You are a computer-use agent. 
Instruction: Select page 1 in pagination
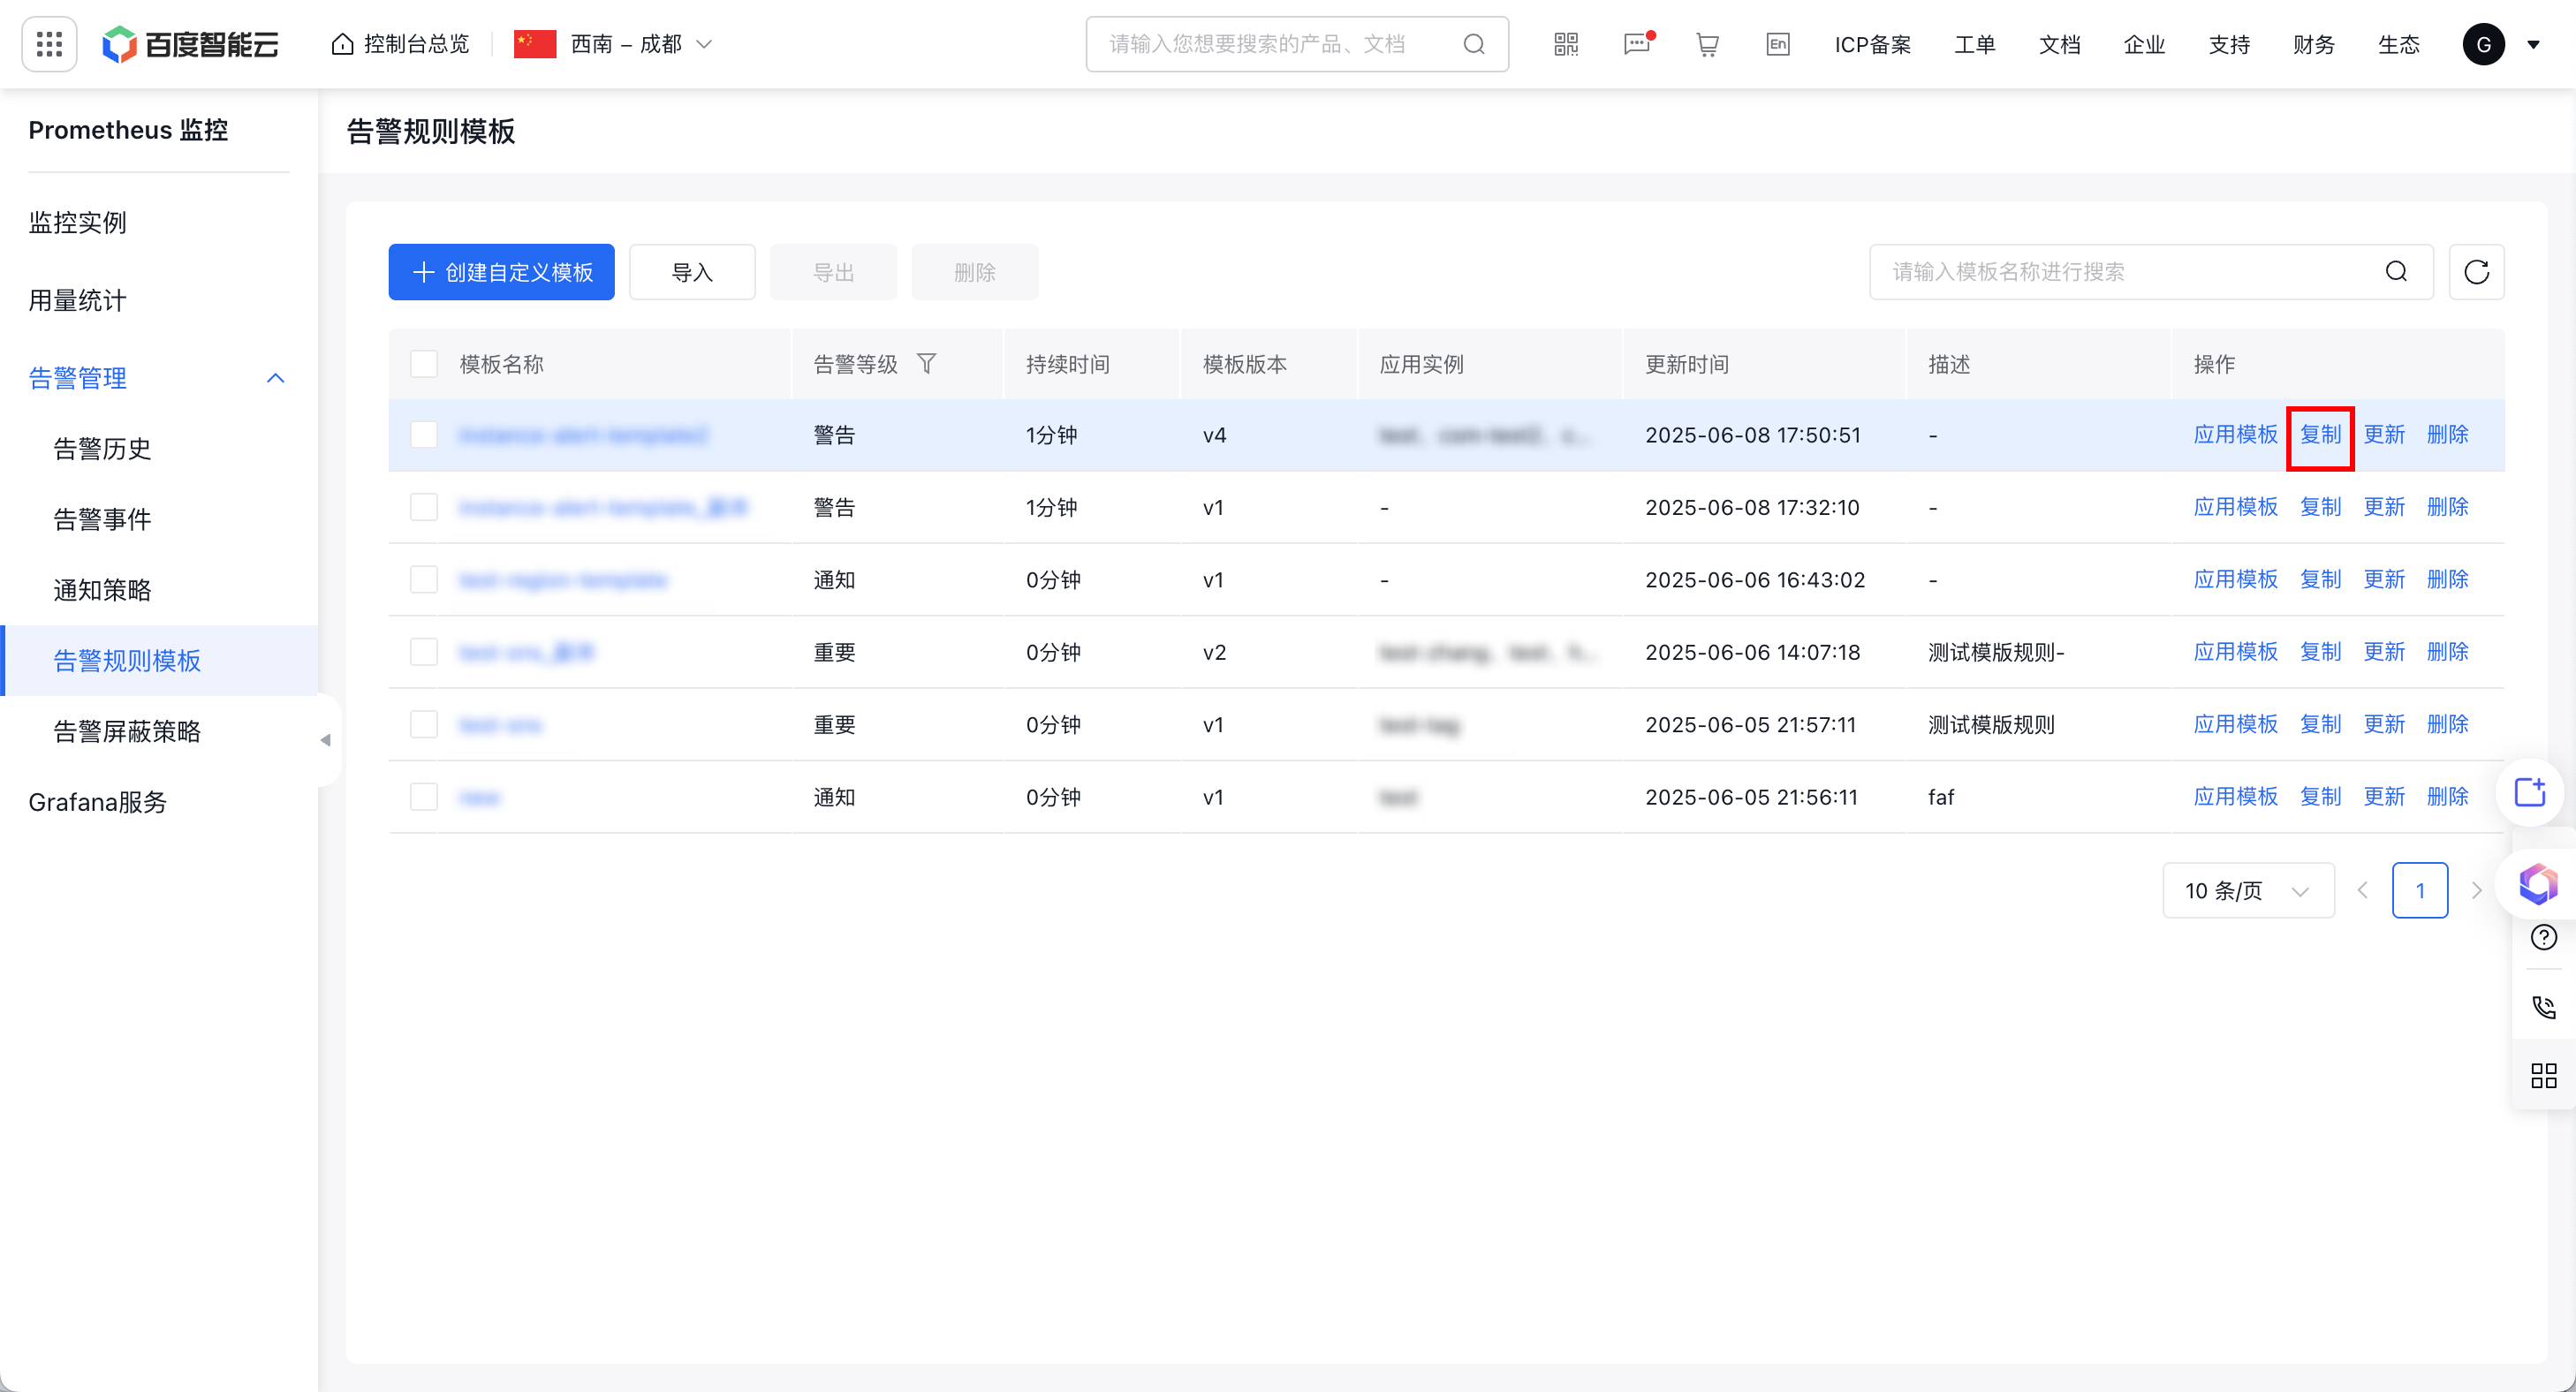(2419, 890)
